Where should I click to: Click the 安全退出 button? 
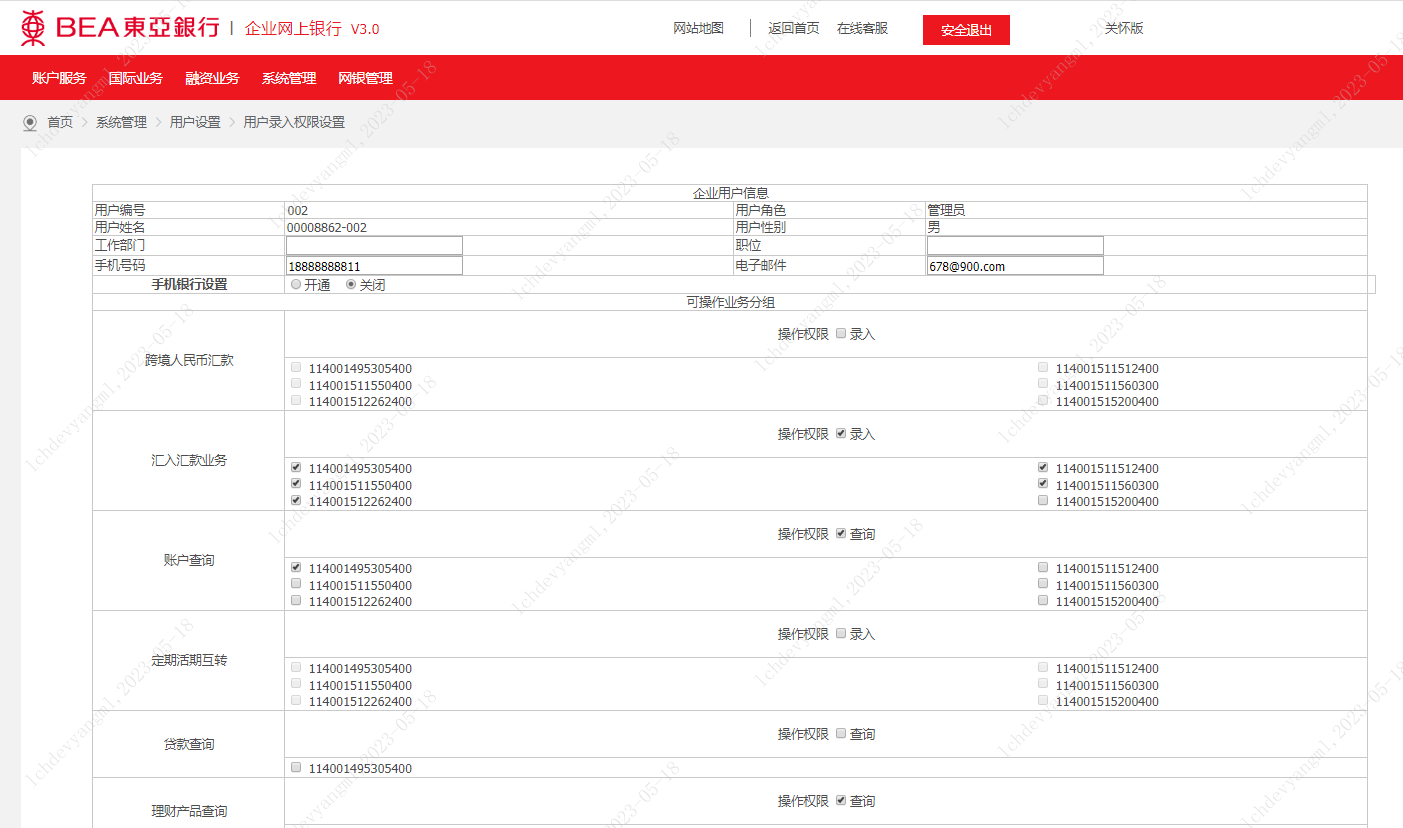pyautogui.click(x=966, y=30)
